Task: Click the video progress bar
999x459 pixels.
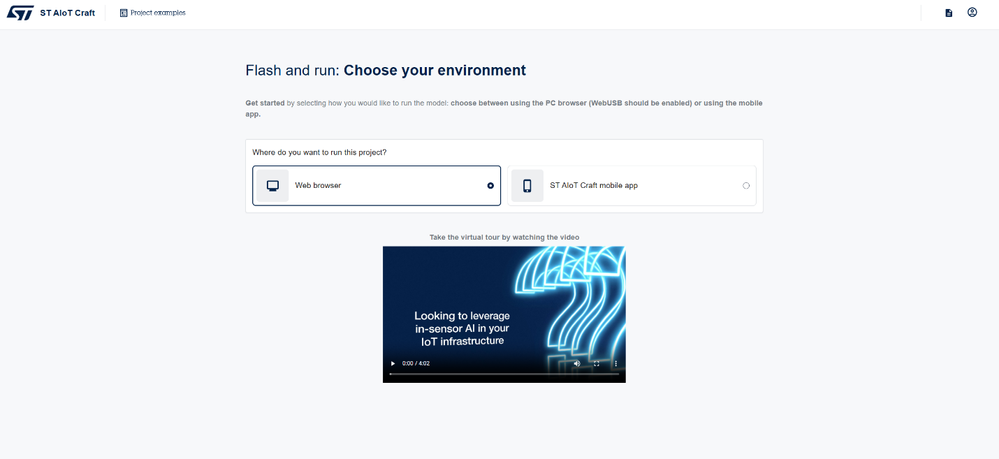Action: point(504,374)
